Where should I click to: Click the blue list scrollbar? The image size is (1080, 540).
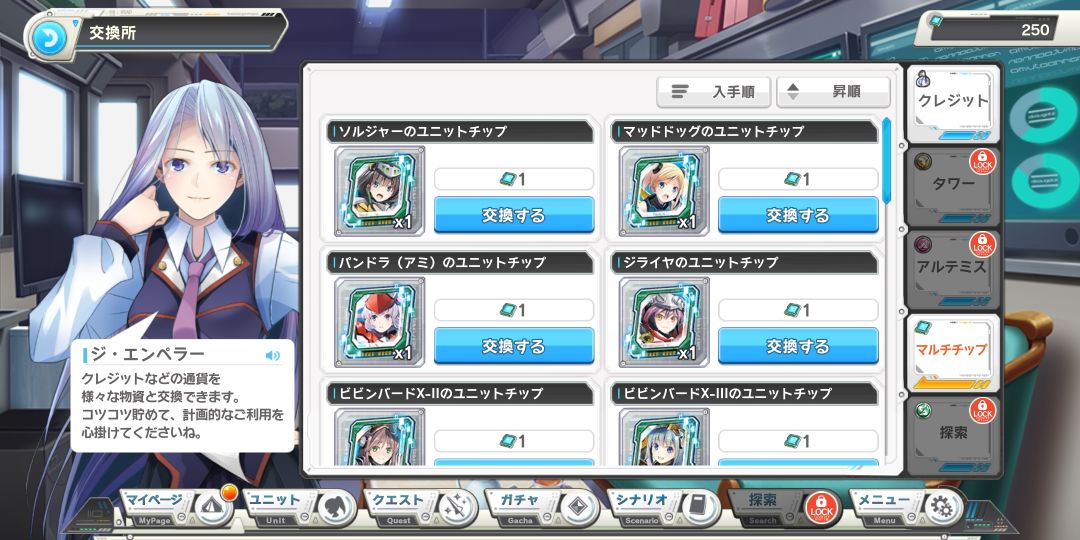click(886, 158)
